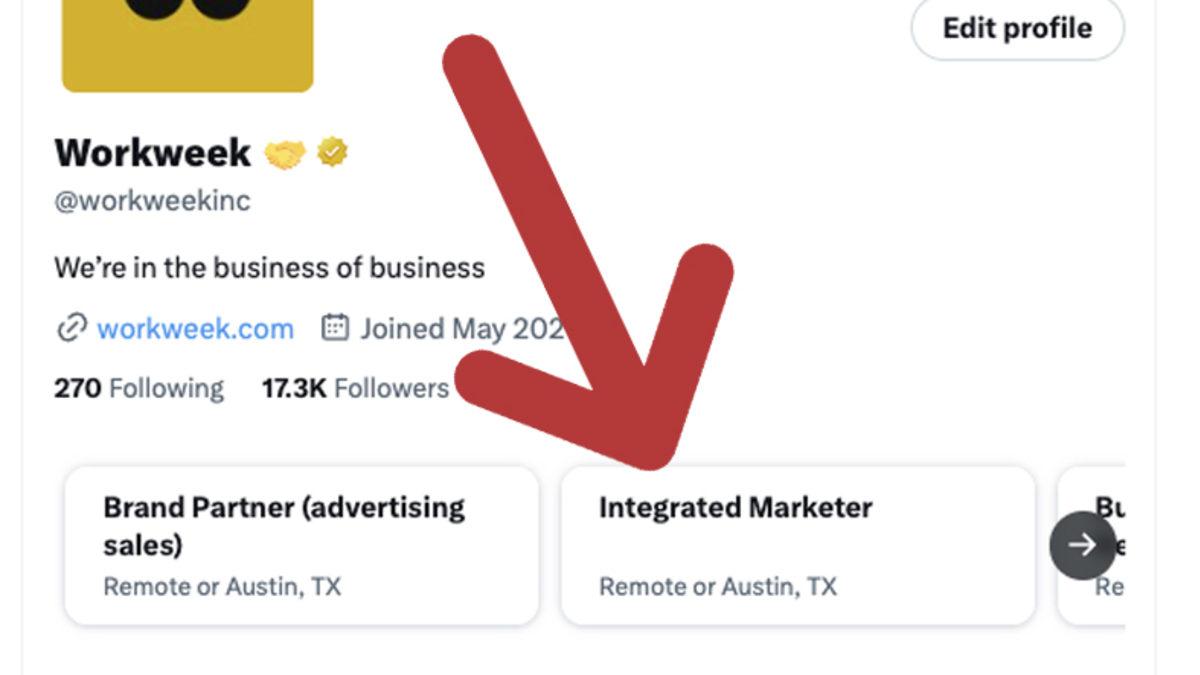
Task: Click the Edit profile button
Action: [1017, 28]
